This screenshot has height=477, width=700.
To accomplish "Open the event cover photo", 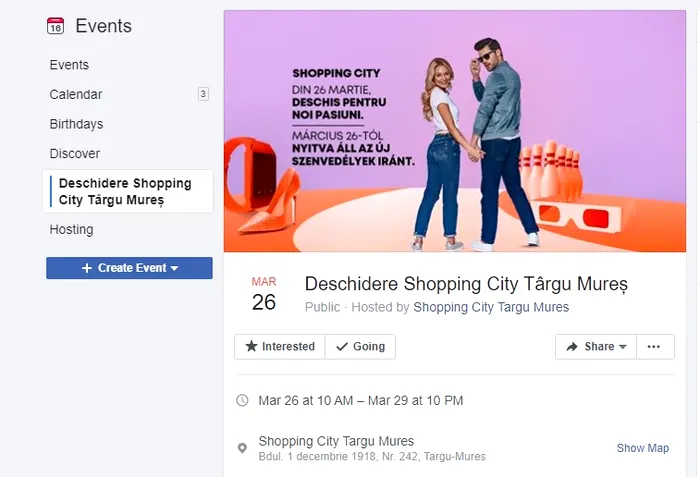I will coord(455,131).
